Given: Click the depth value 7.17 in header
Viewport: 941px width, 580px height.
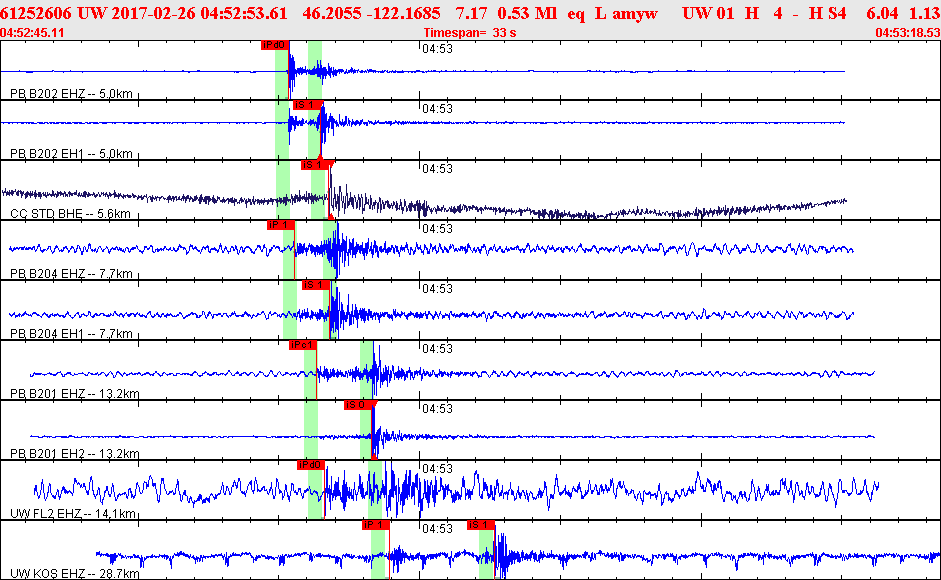Looking at the screenshot, I should pyautogui.click(x=471, y=13).
